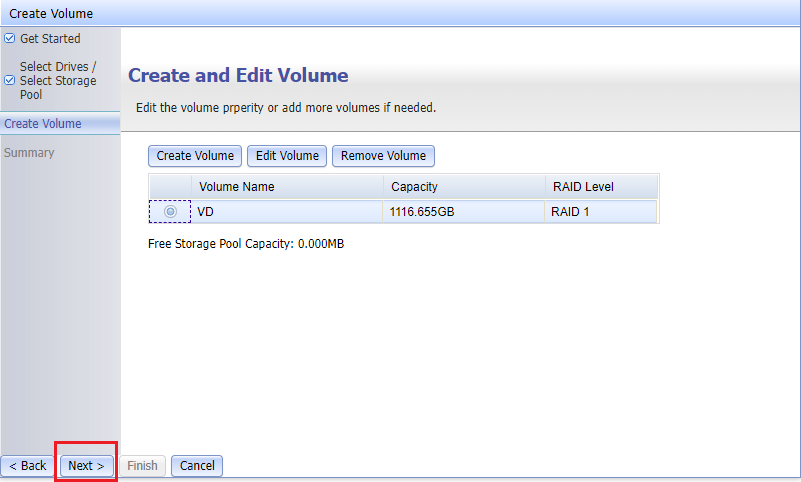Click the VD volume name cell
The width and height of the screenshot is (801, 482).
[x=287, y=211]
